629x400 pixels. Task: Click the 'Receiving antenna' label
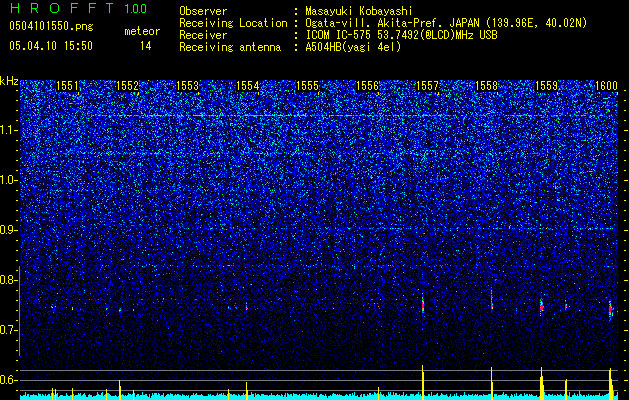coord(230,47)
